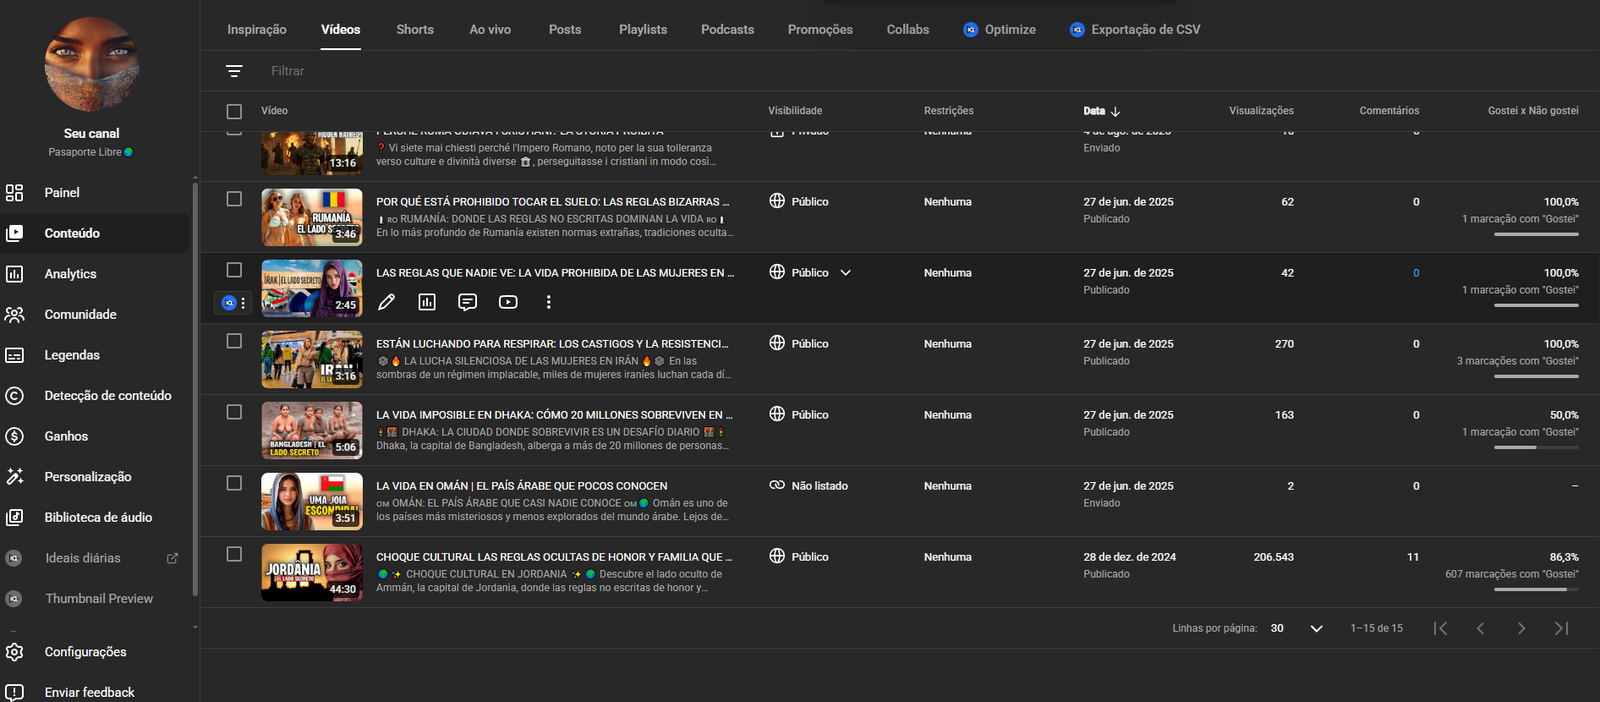Click the filter lines icon

point(234,71)
